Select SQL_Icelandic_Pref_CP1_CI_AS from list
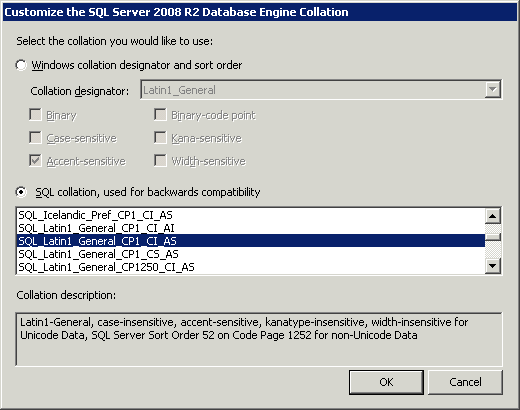The image size is (520, 410). pyautogui.click(x=251, y=215)
